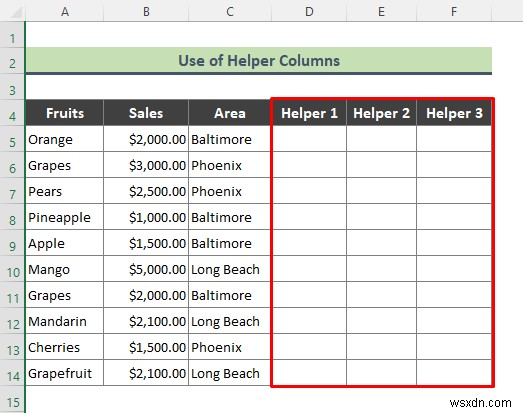This screenshot has height=413, width=523.
Task: Select the Cherries cell
Action: tap(65, 347)
